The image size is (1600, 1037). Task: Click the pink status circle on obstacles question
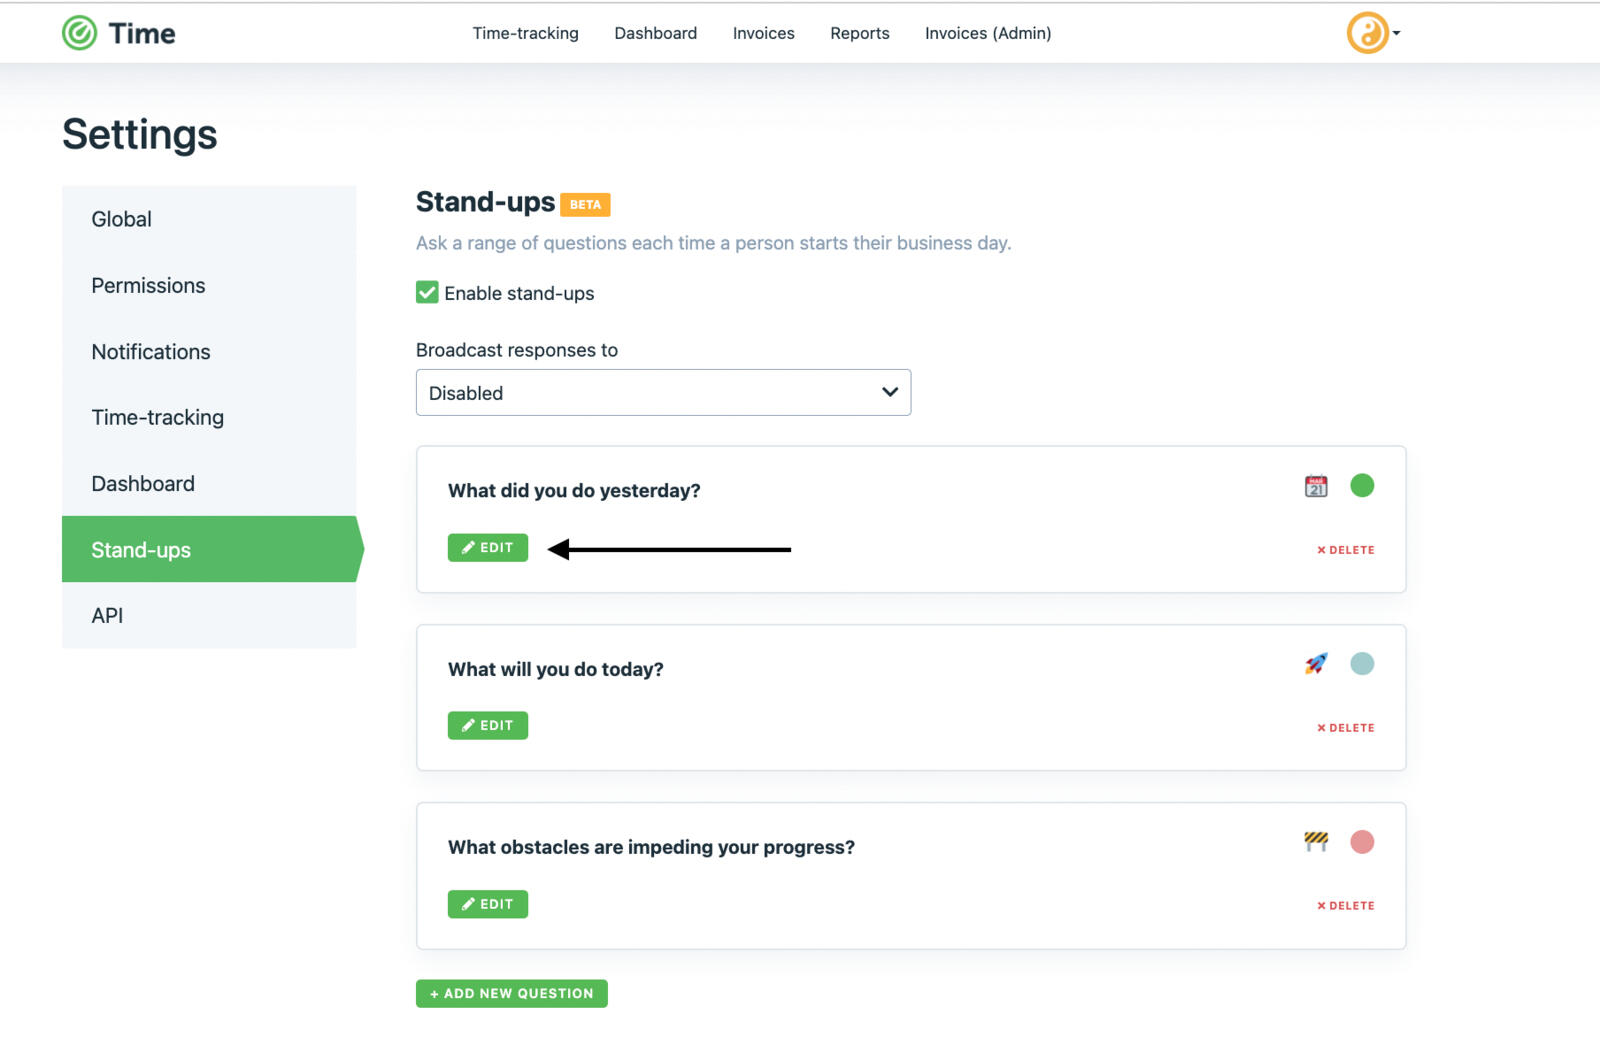pos(1363,841)
